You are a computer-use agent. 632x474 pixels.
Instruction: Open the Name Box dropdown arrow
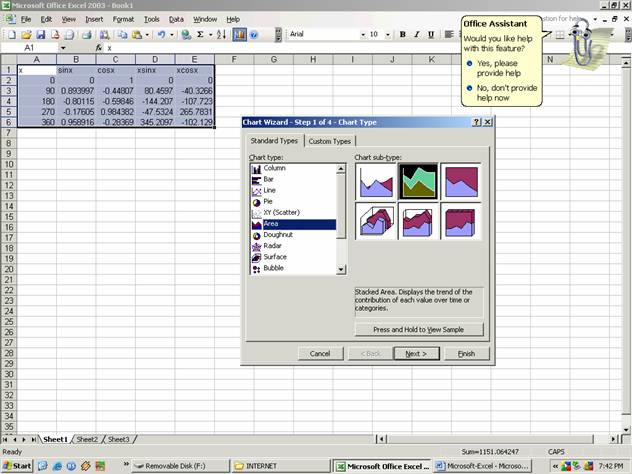[x=63, y=48]
